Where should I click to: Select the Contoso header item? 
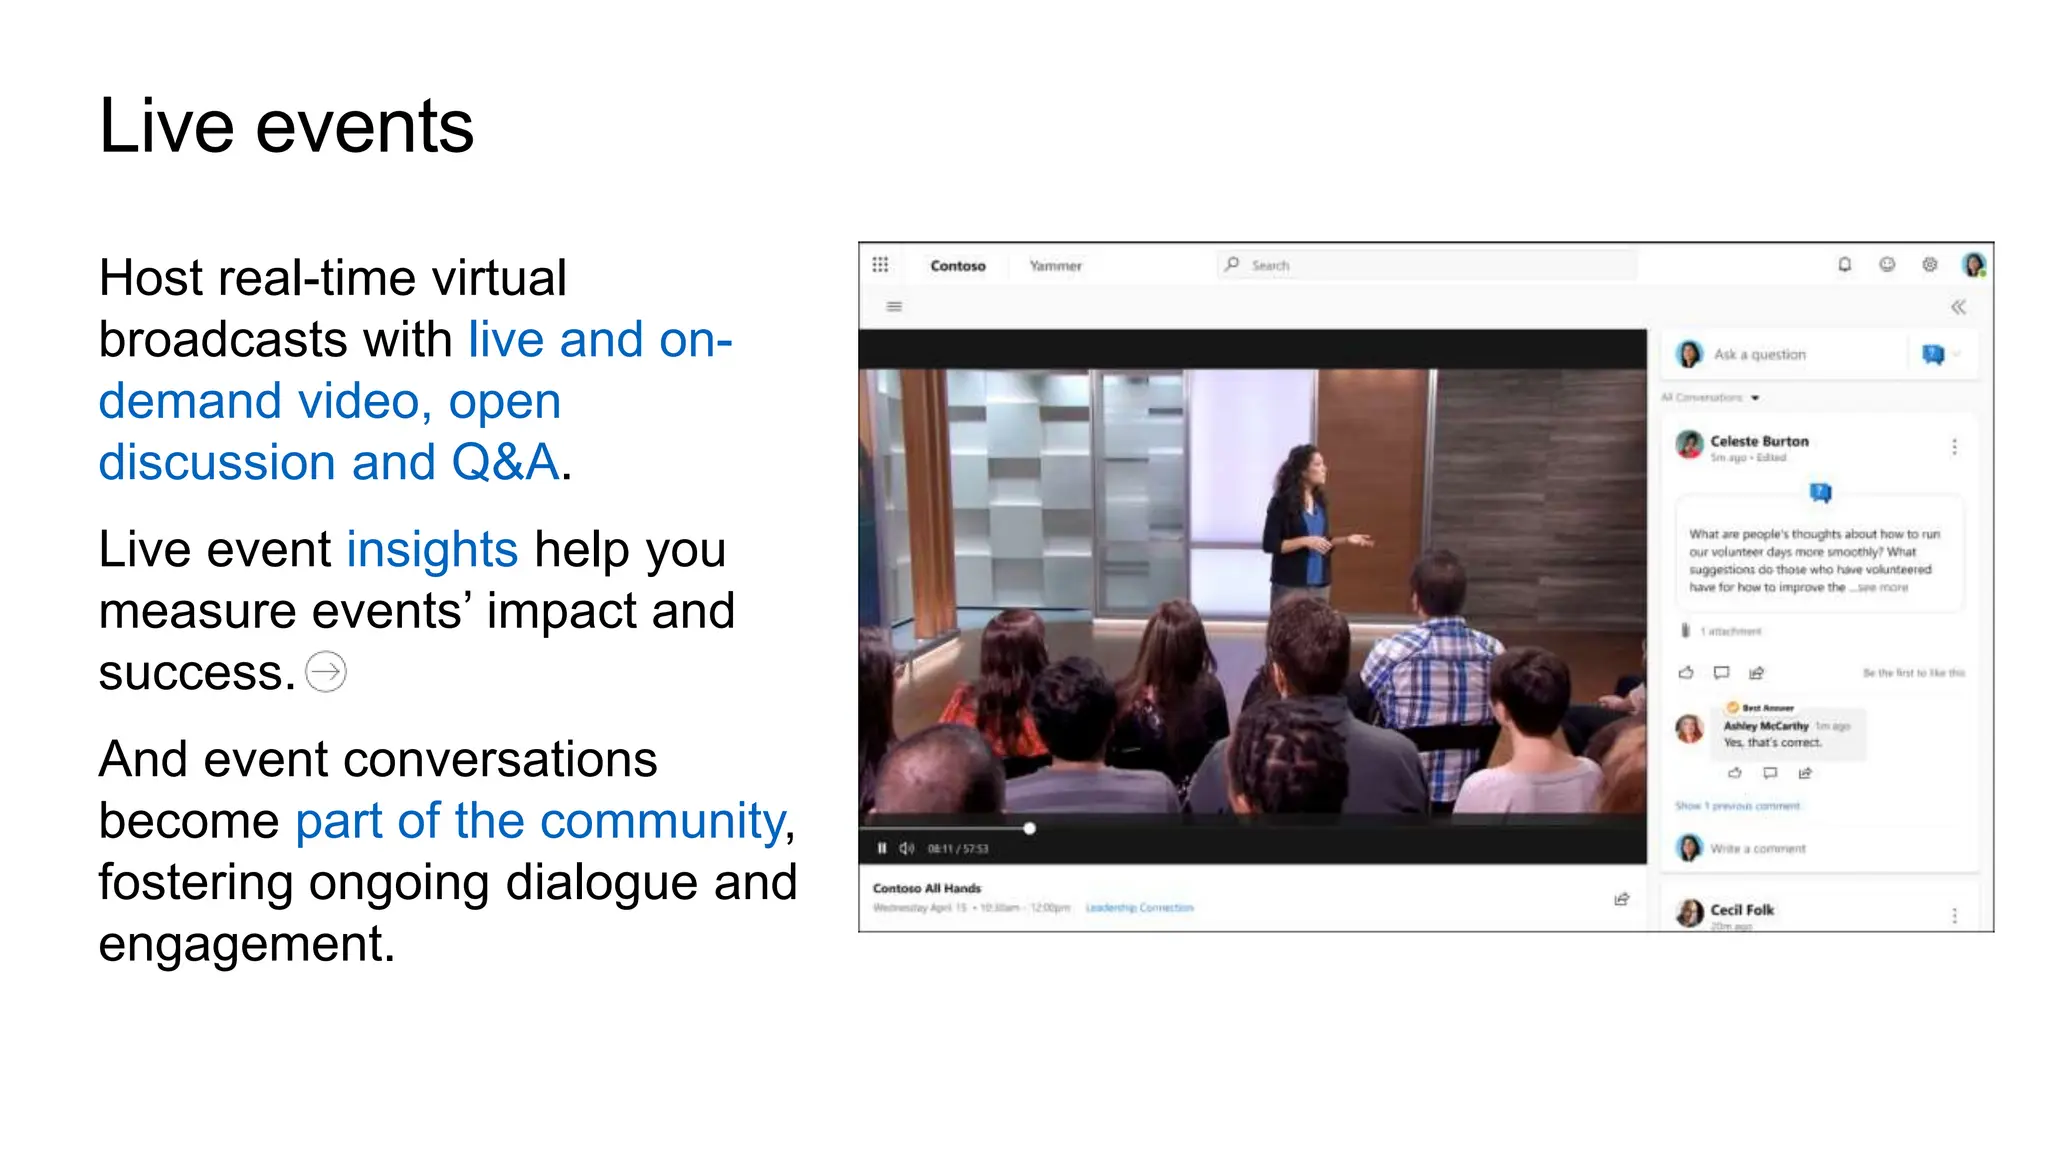point(957,266)
